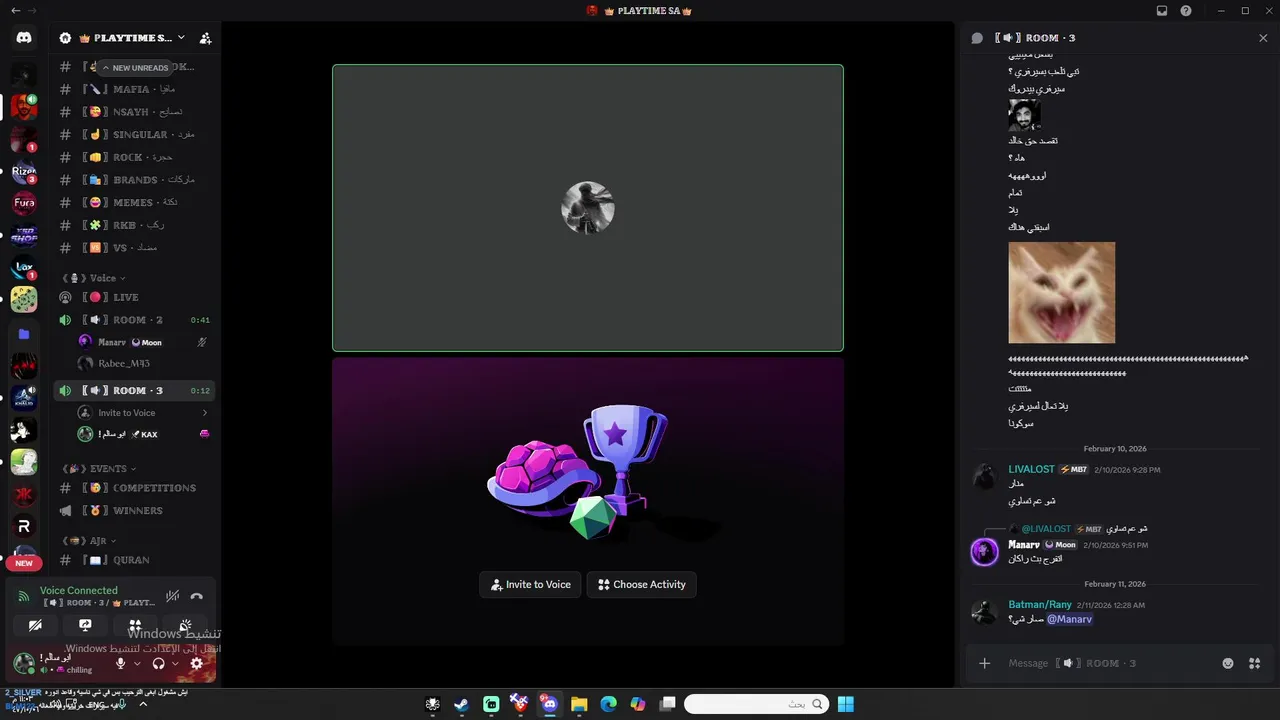This screenshot has width=1280, height=720.
Task: Open the screaming cat image in chat
Action: pyautogui.click(x=1061, y=293)
